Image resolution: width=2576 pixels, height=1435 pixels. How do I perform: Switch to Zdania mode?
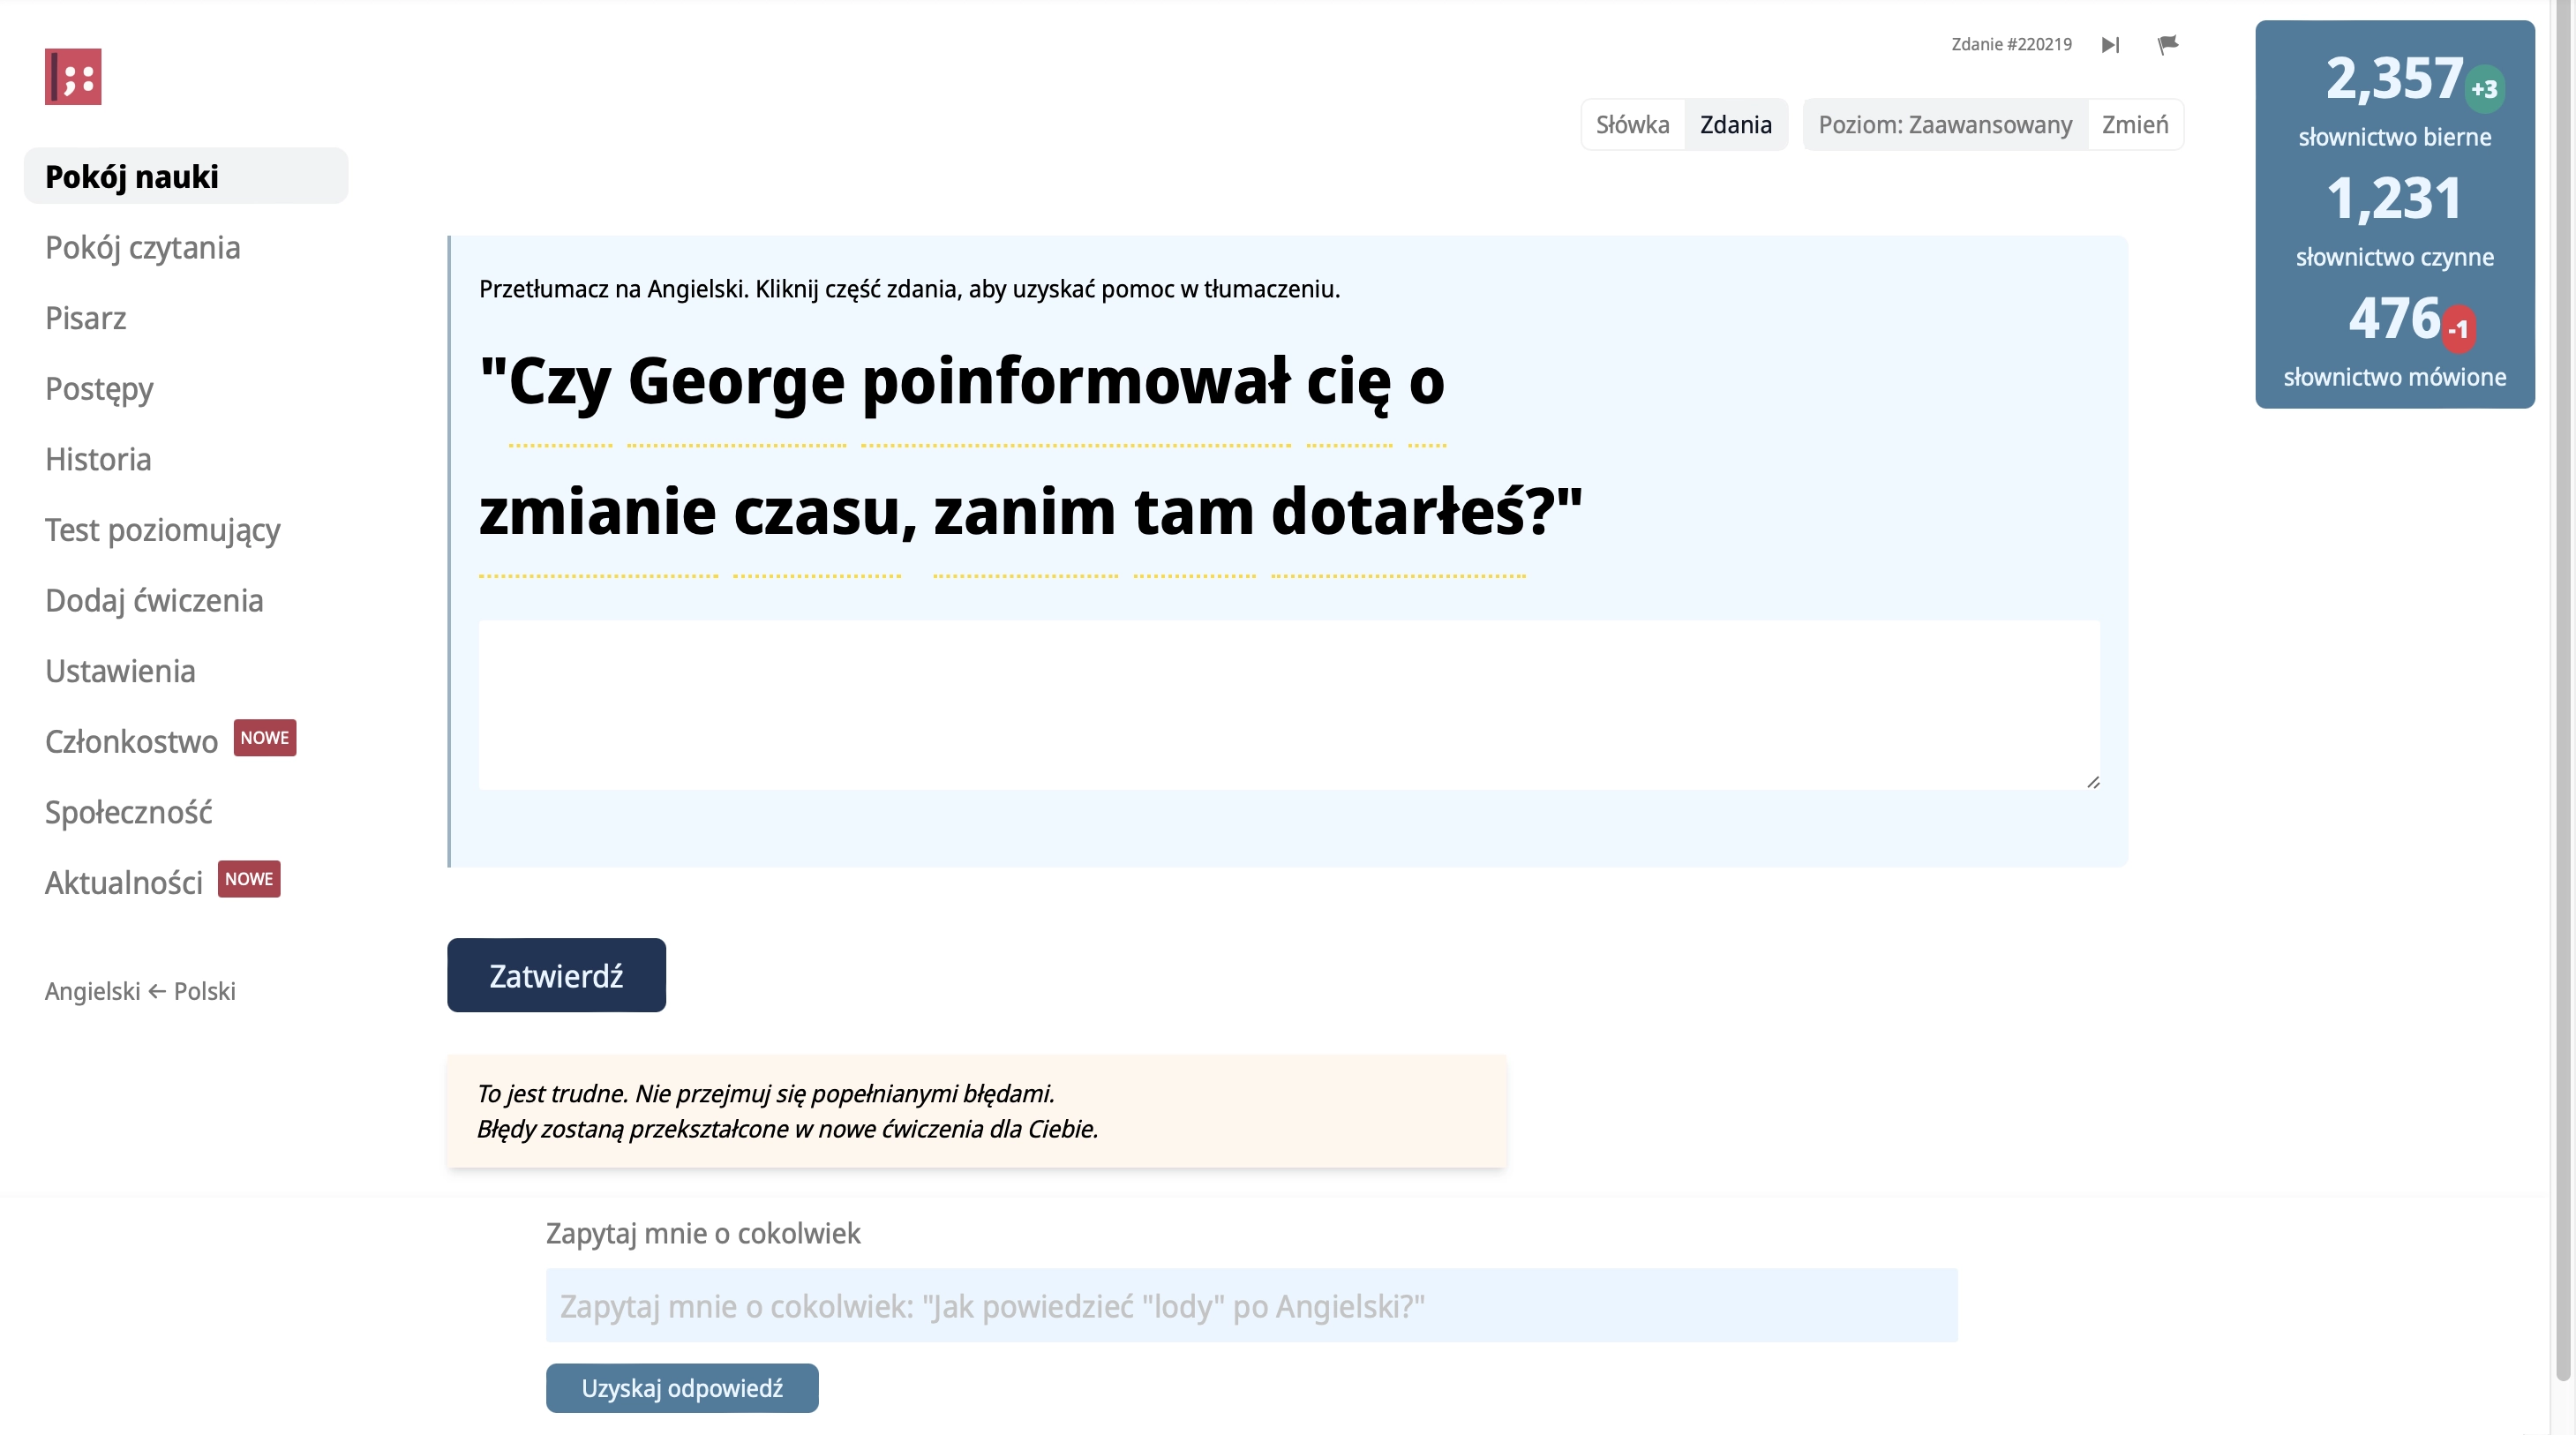pos(1735,125)
